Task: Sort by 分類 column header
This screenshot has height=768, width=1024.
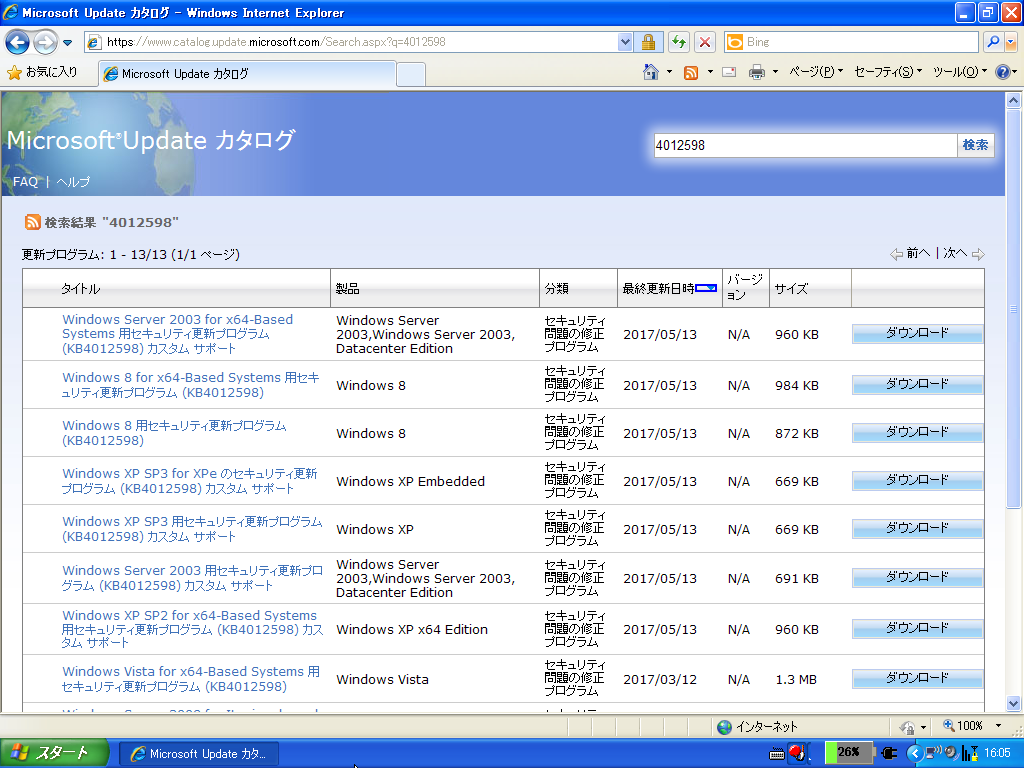Action: (556, 289)
